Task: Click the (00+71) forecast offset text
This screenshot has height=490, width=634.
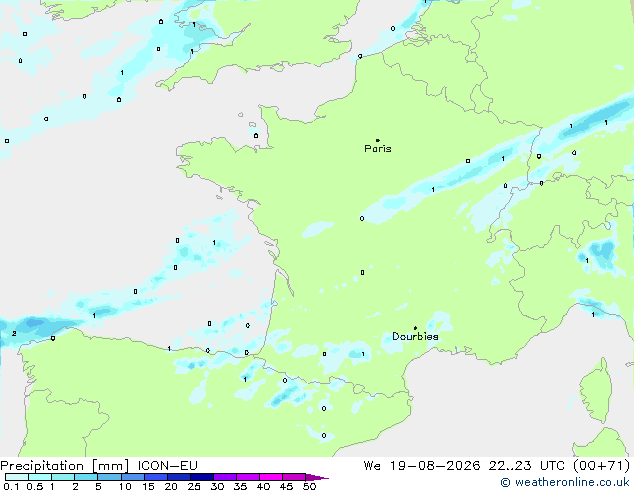Action: click(x=601, y=466)
